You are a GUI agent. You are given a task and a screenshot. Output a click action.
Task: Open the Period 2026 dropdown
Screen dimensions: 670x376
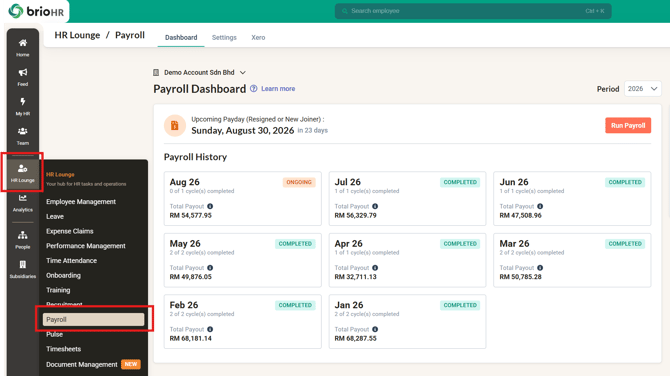642,88
